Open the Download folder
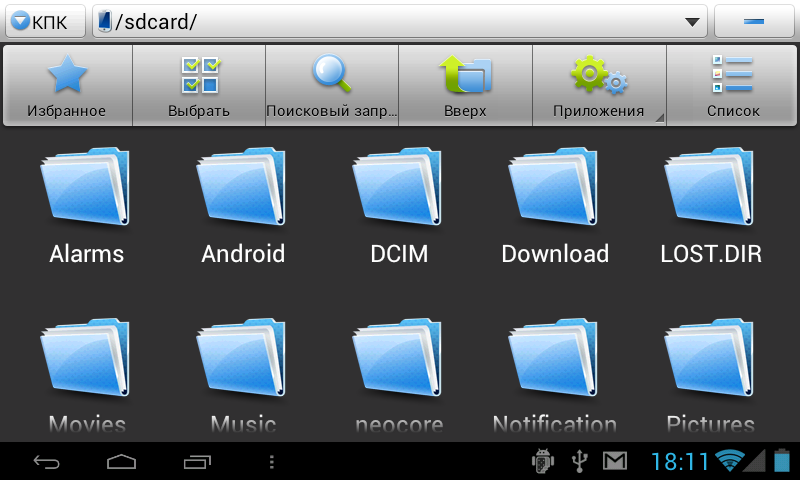800x480 pixels. point(555,207)
